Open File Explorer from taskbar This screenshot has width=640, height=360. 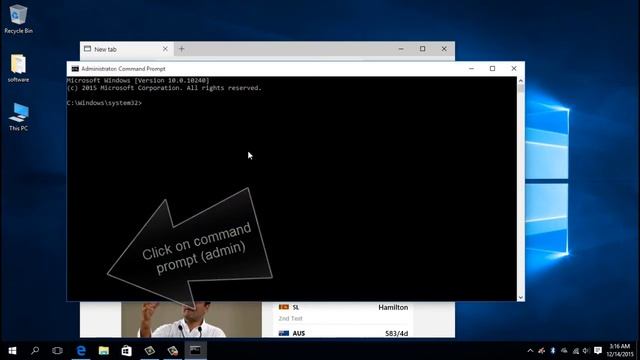point(104,351)
